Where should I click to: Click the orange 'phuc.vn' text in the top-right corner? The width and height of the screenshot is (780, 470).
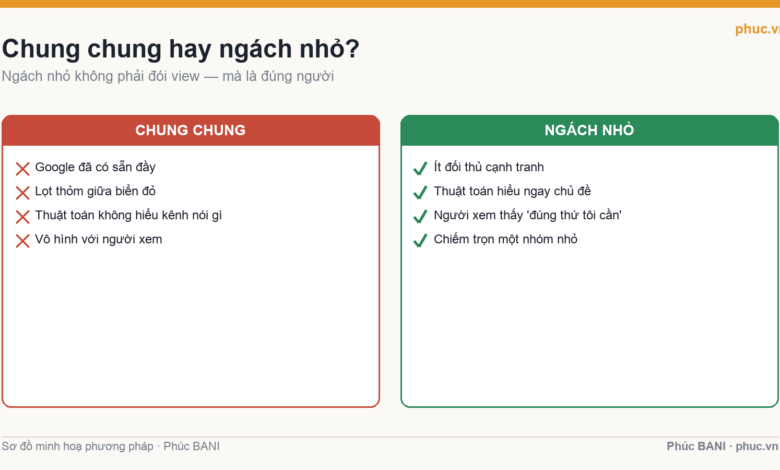757,29
